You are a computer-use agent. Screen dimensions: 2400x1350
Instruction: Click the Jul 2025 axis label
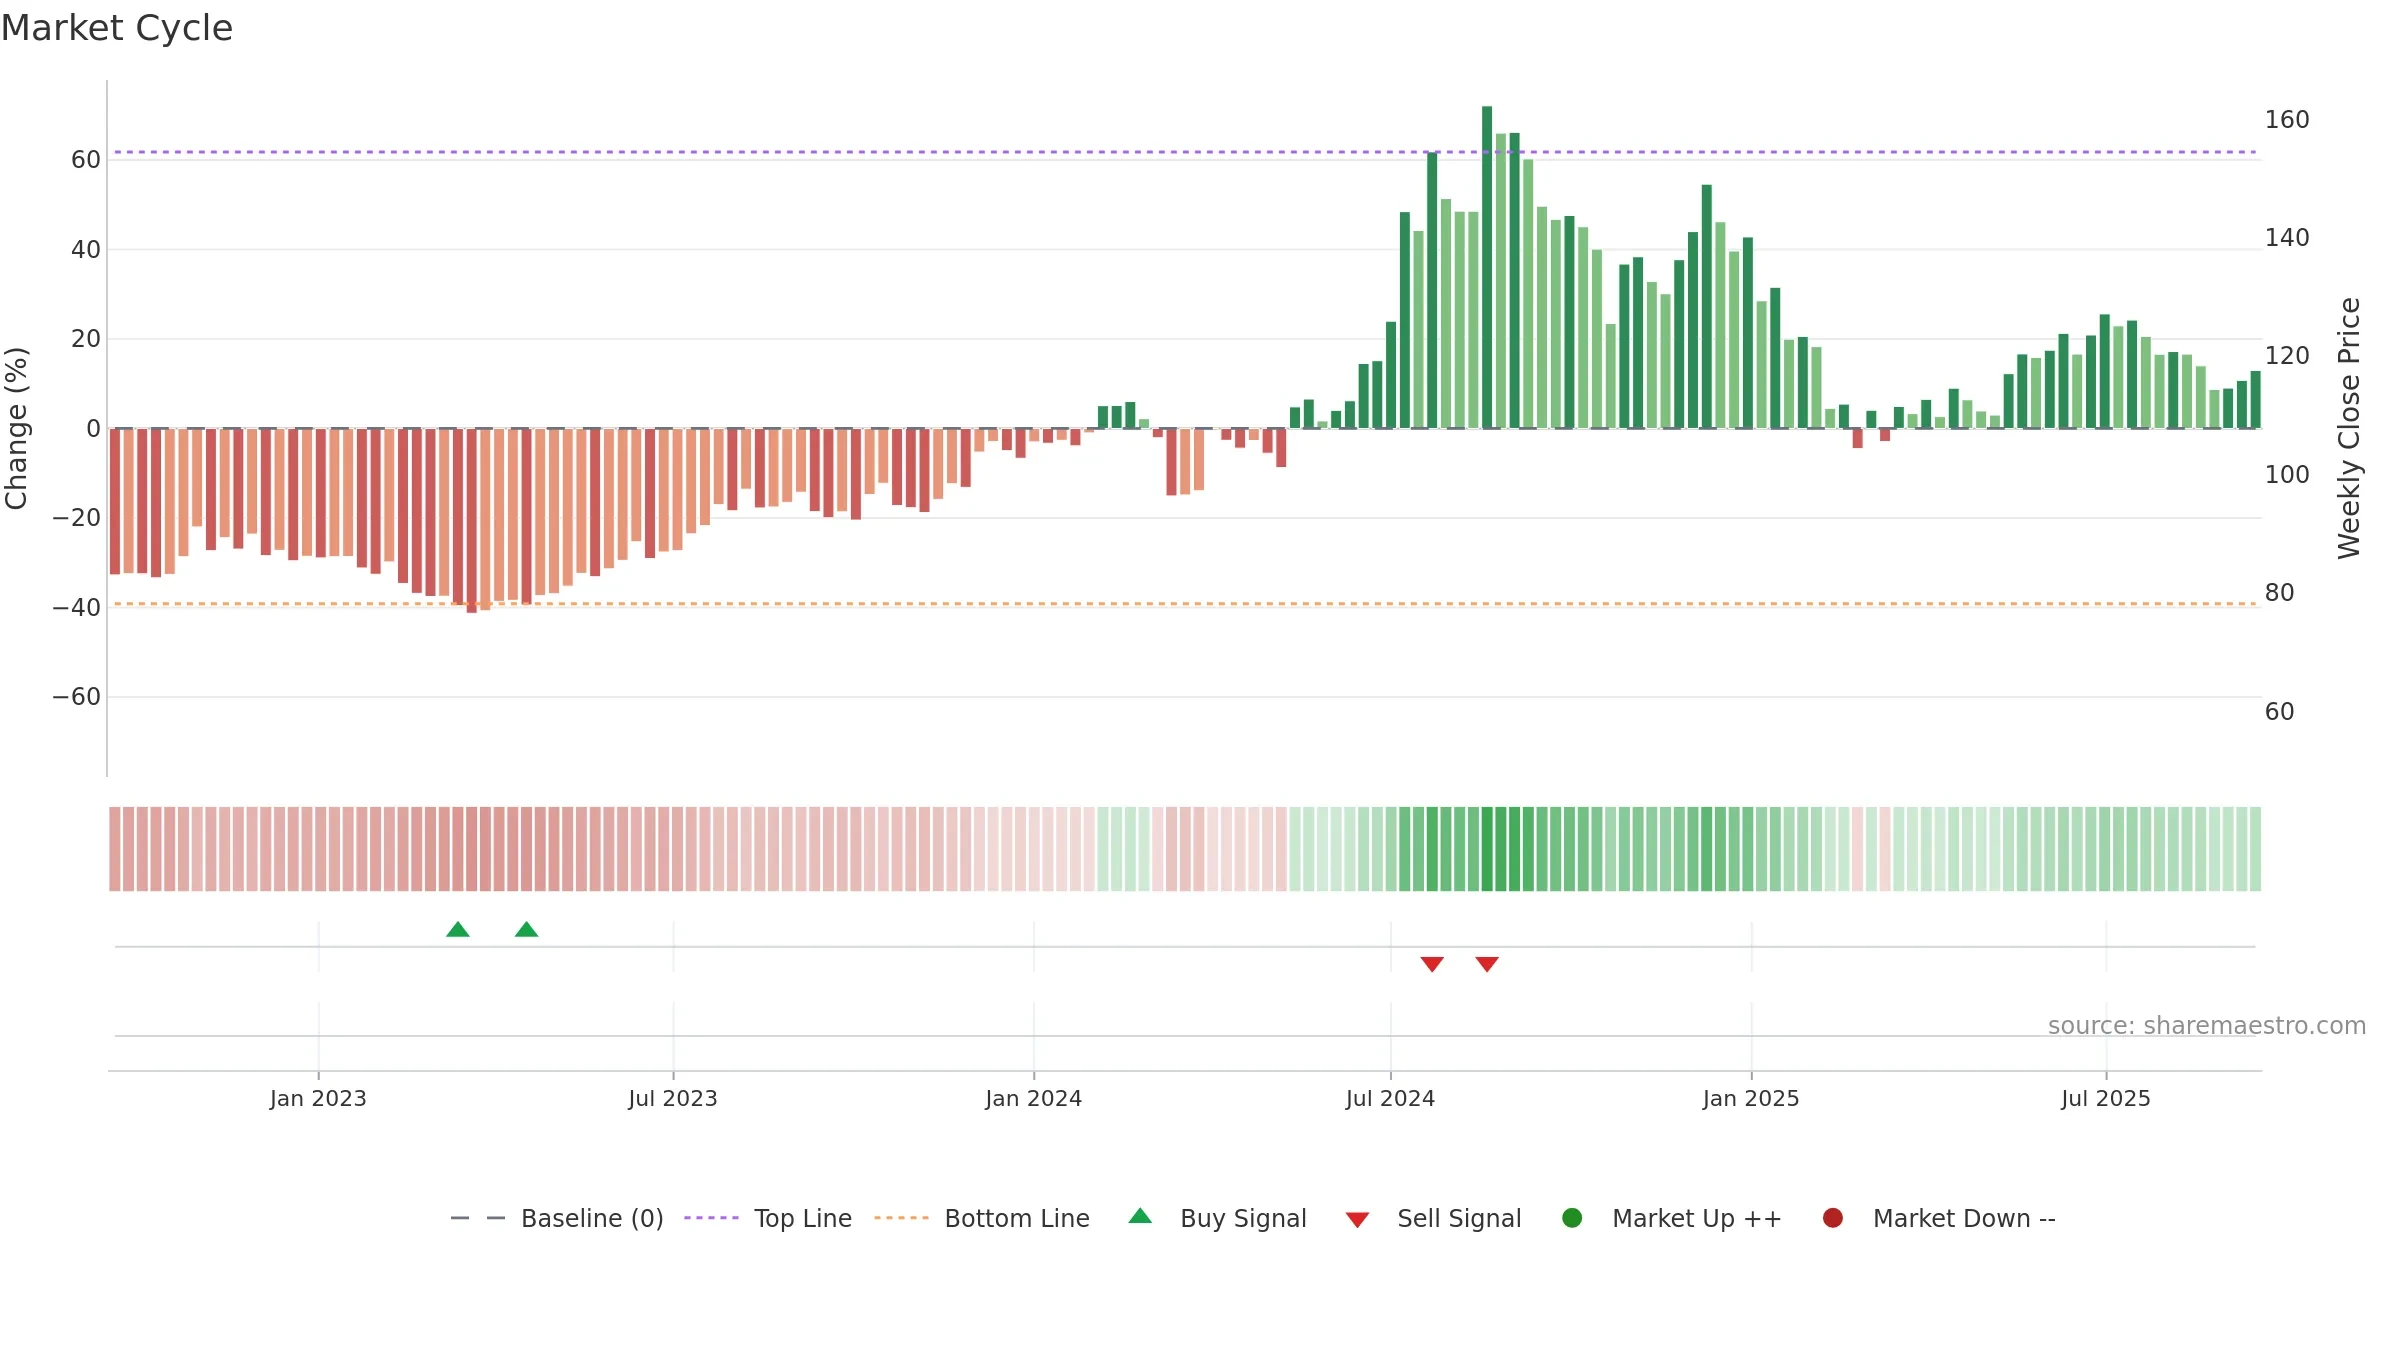pos(2106,1098)
